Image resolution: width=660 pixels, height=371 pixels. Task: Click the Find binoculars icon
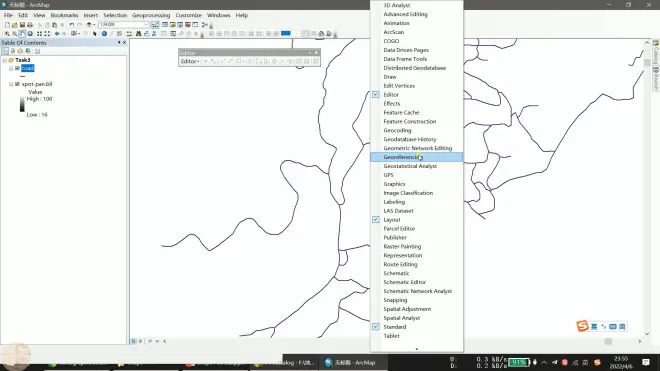point(138,34)
